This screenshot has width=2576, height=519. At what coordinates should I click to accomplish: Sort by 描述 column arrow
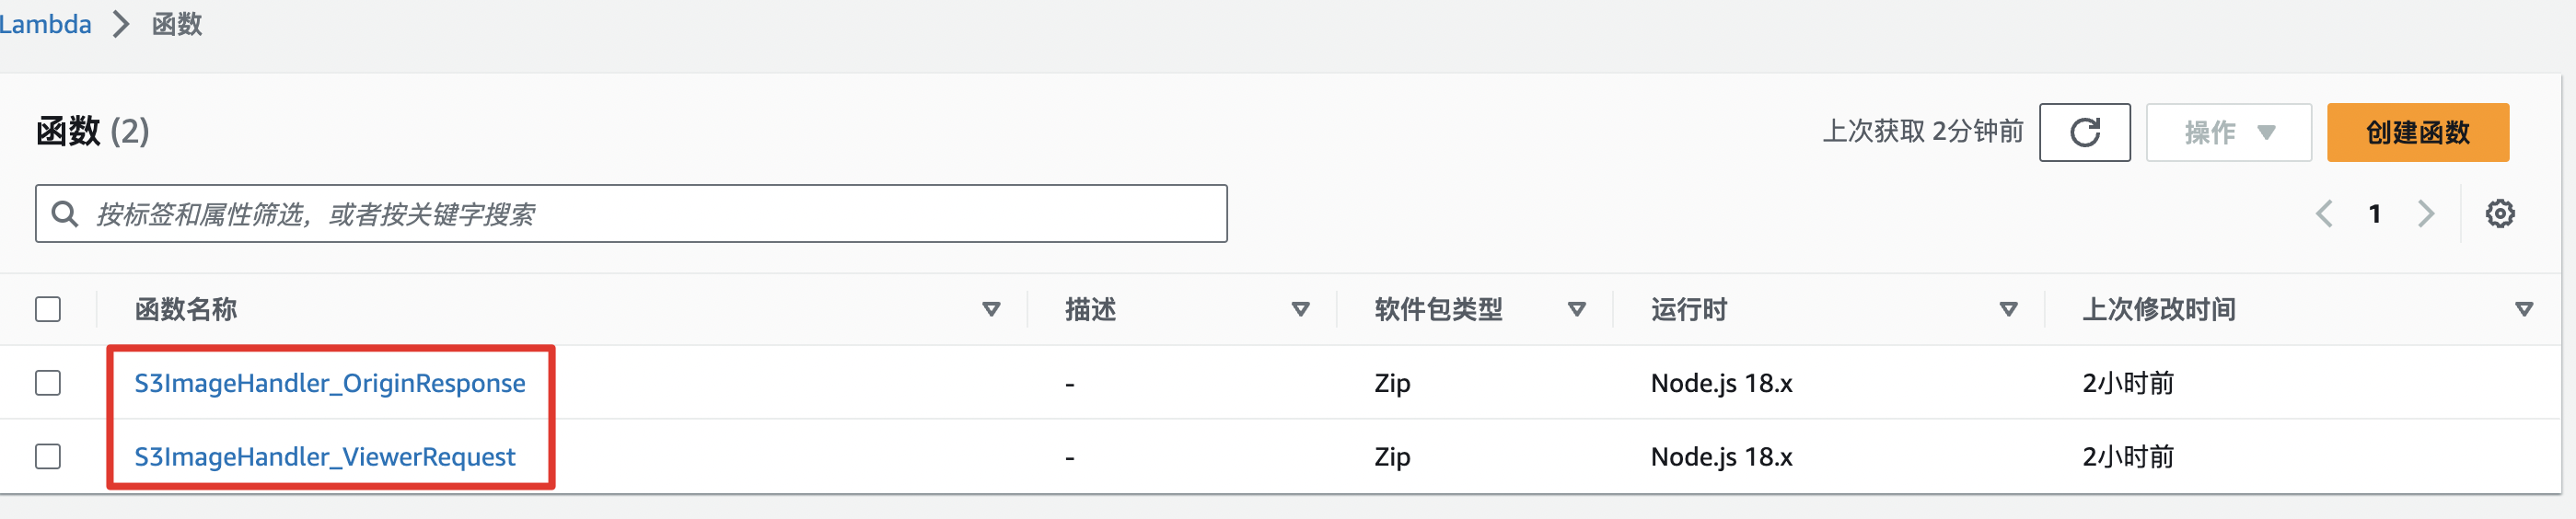tap(1300, 309)
